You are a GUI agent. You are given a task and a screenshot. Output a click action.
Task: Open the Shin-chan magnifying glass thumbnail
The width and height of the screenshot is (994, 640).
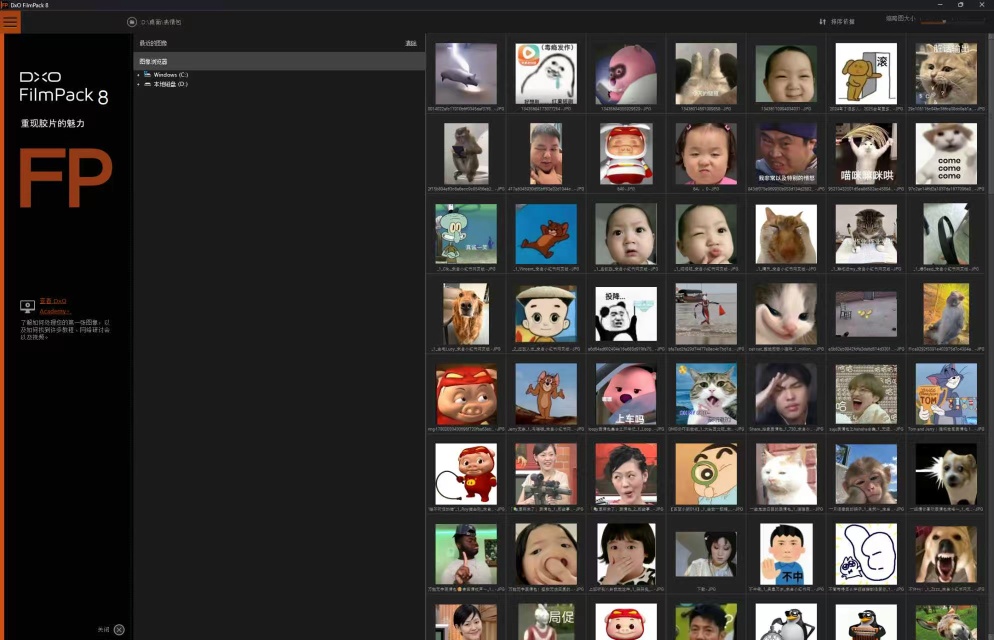[706, 474]
